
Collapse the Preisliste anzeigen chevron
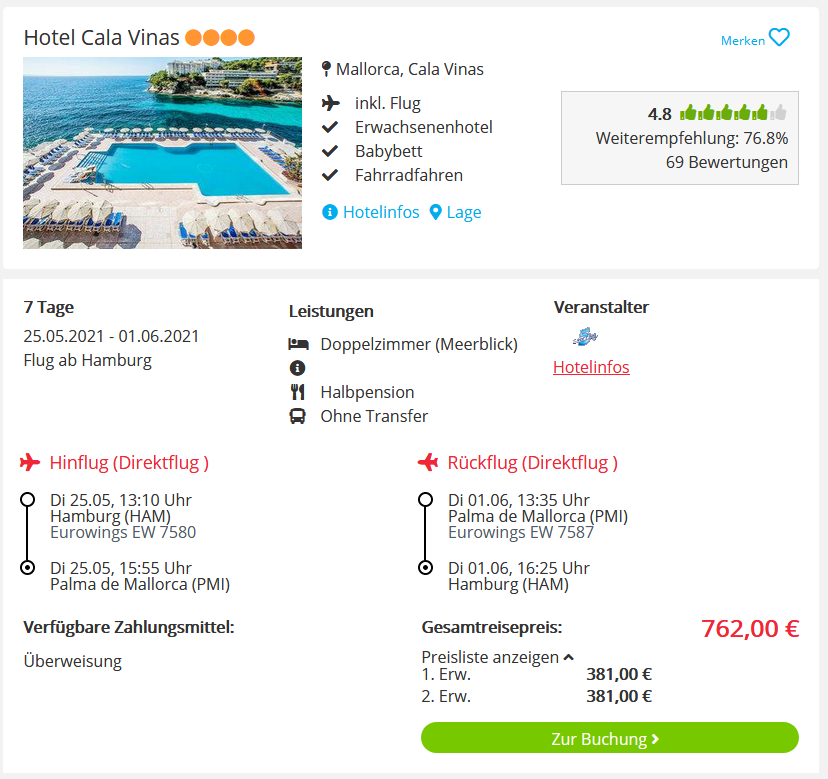(568, 658)
